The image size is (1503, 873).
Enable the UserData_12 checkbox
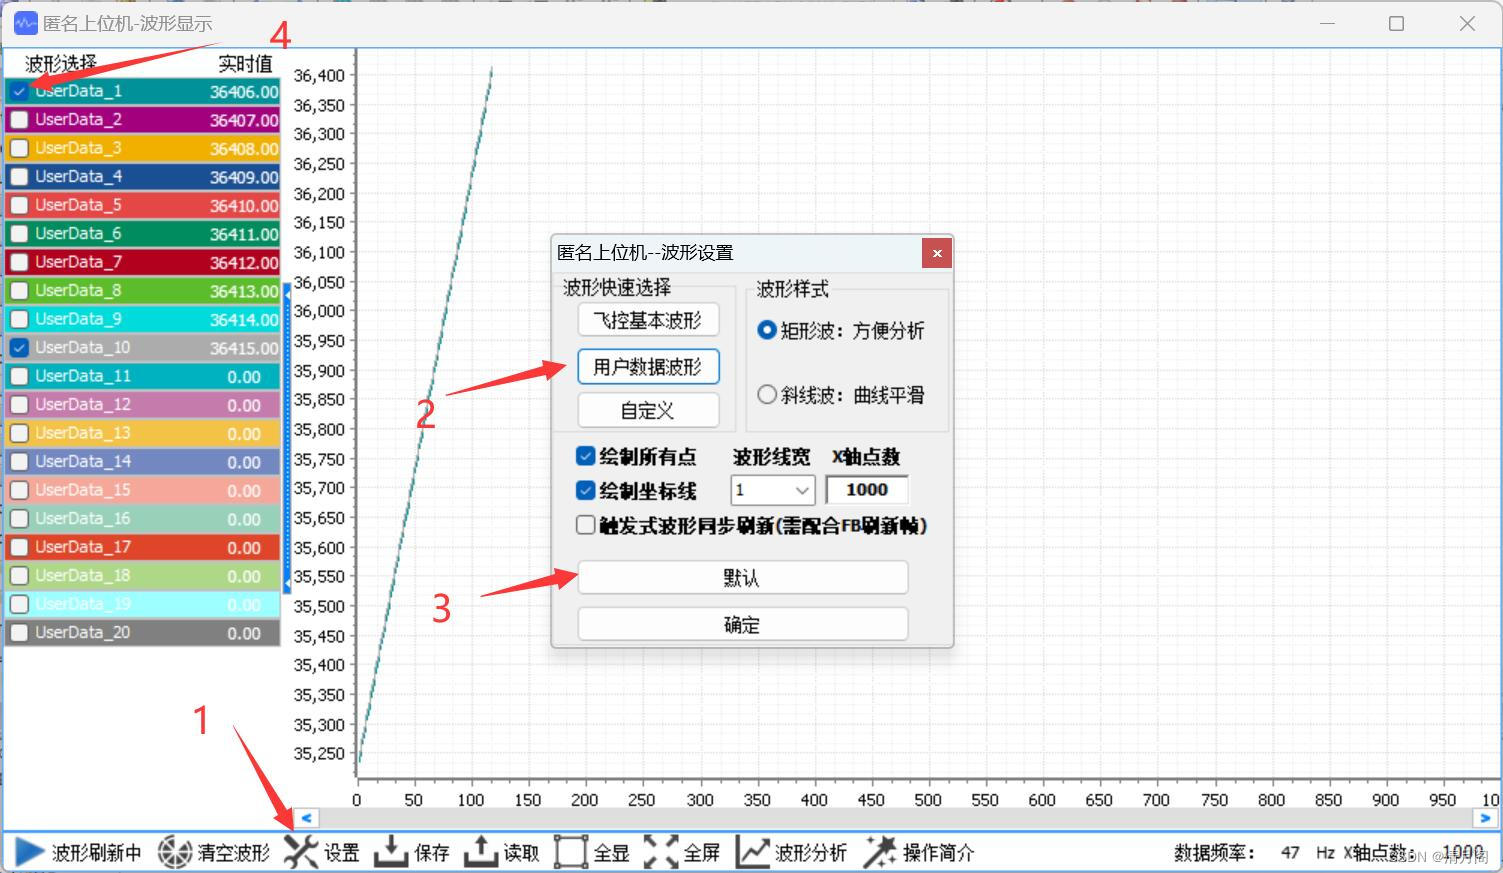click(19, 405)
